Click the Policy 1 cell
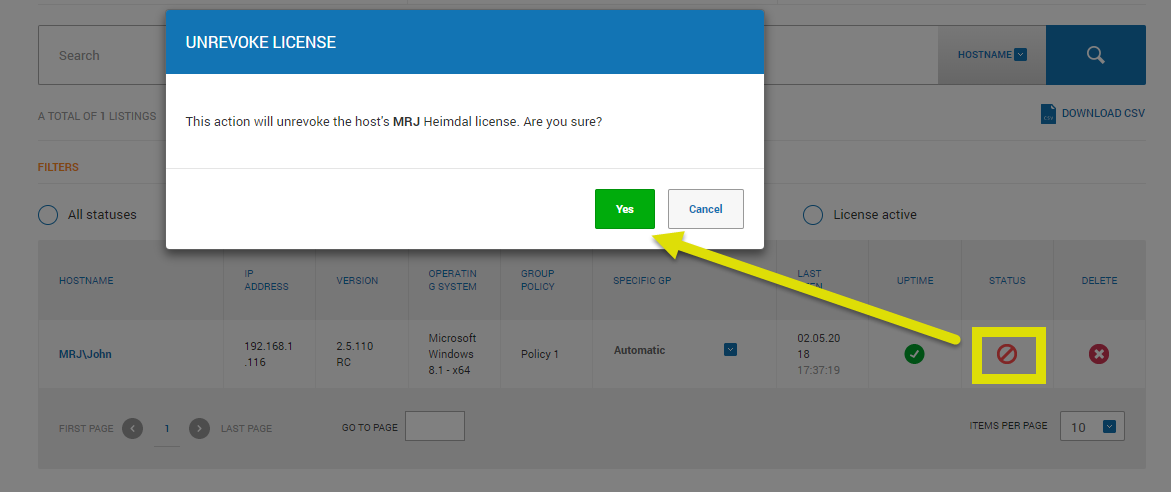 coord(540,354)
